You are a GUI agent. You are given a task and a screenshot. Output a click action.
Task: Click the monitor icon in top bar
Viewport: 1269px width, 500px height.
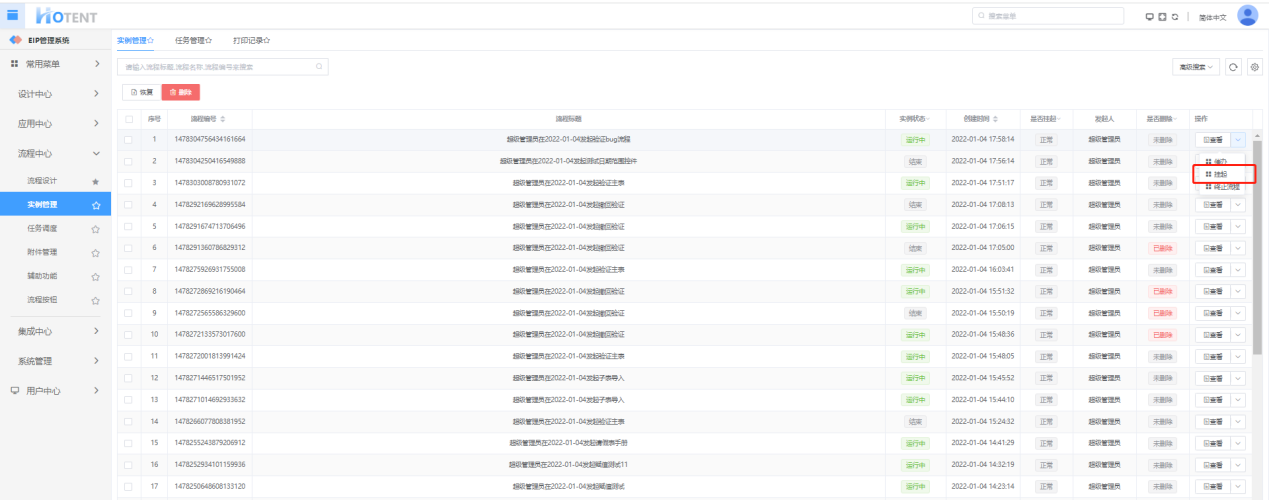click(1149, 17)
